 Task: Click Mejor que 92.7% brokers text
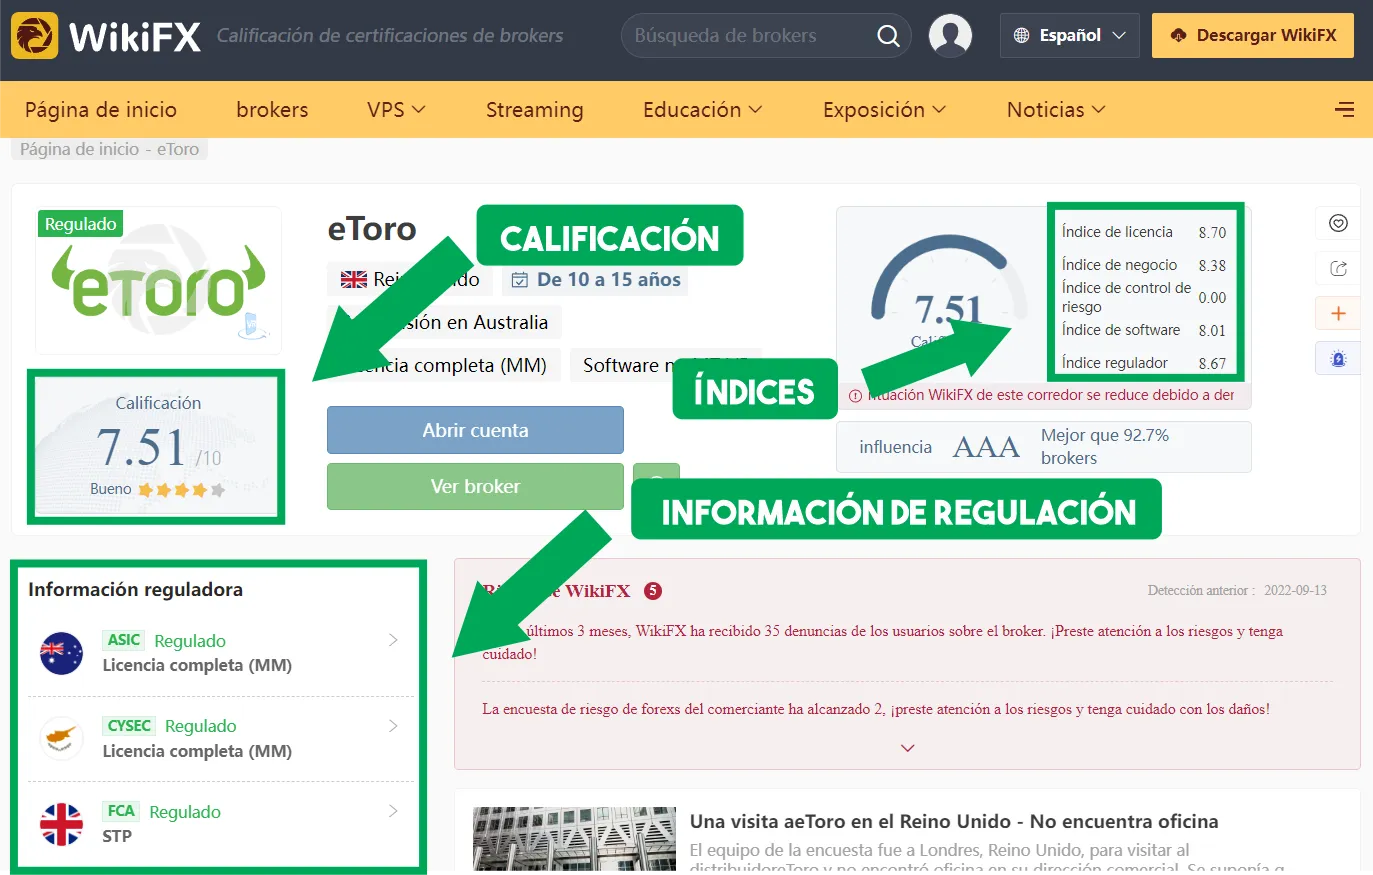click(1105, 447)
